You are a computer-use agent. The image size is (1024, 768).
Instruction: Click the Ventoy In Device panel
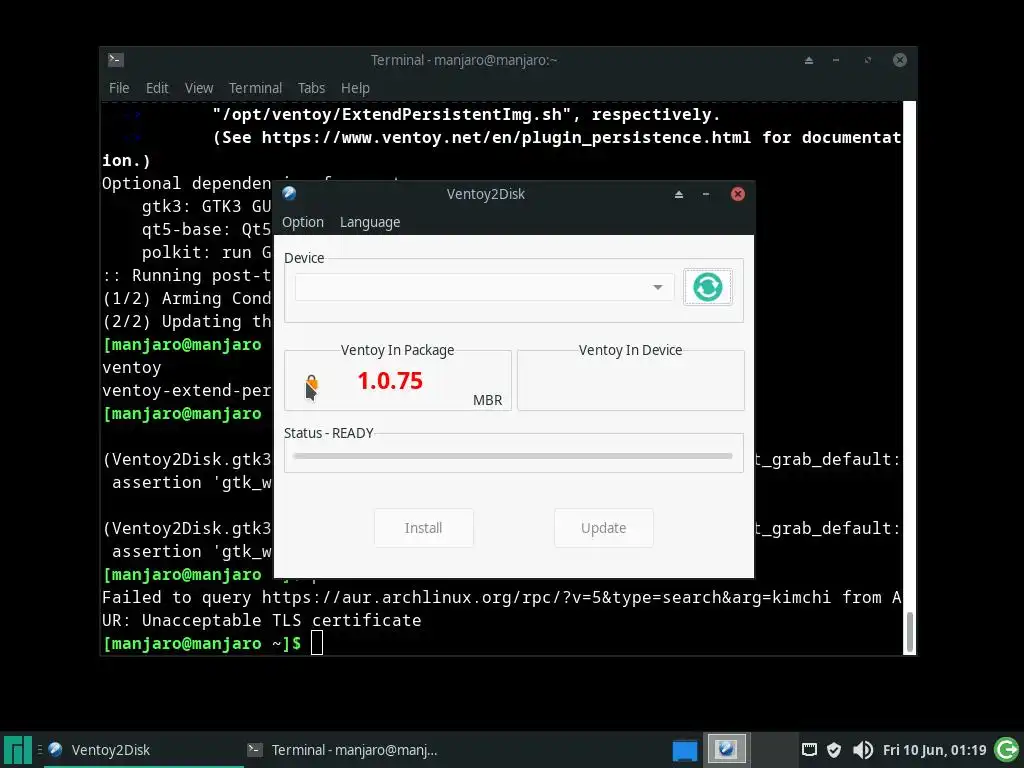click(631, 381)
